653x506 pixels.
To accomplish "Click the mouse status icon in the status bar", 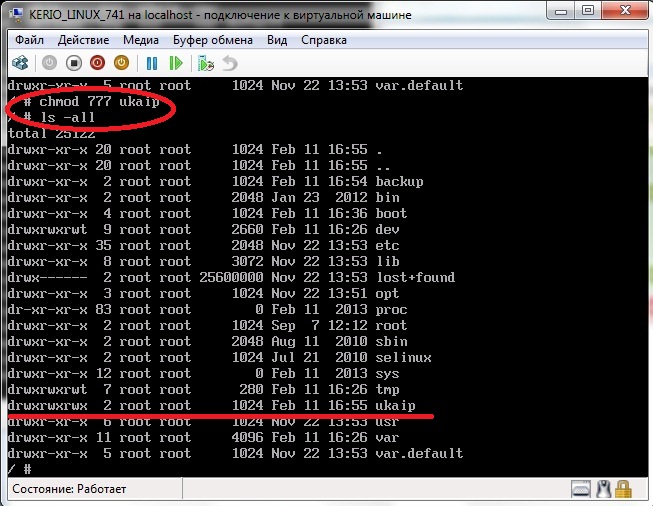I will [603, 489].
